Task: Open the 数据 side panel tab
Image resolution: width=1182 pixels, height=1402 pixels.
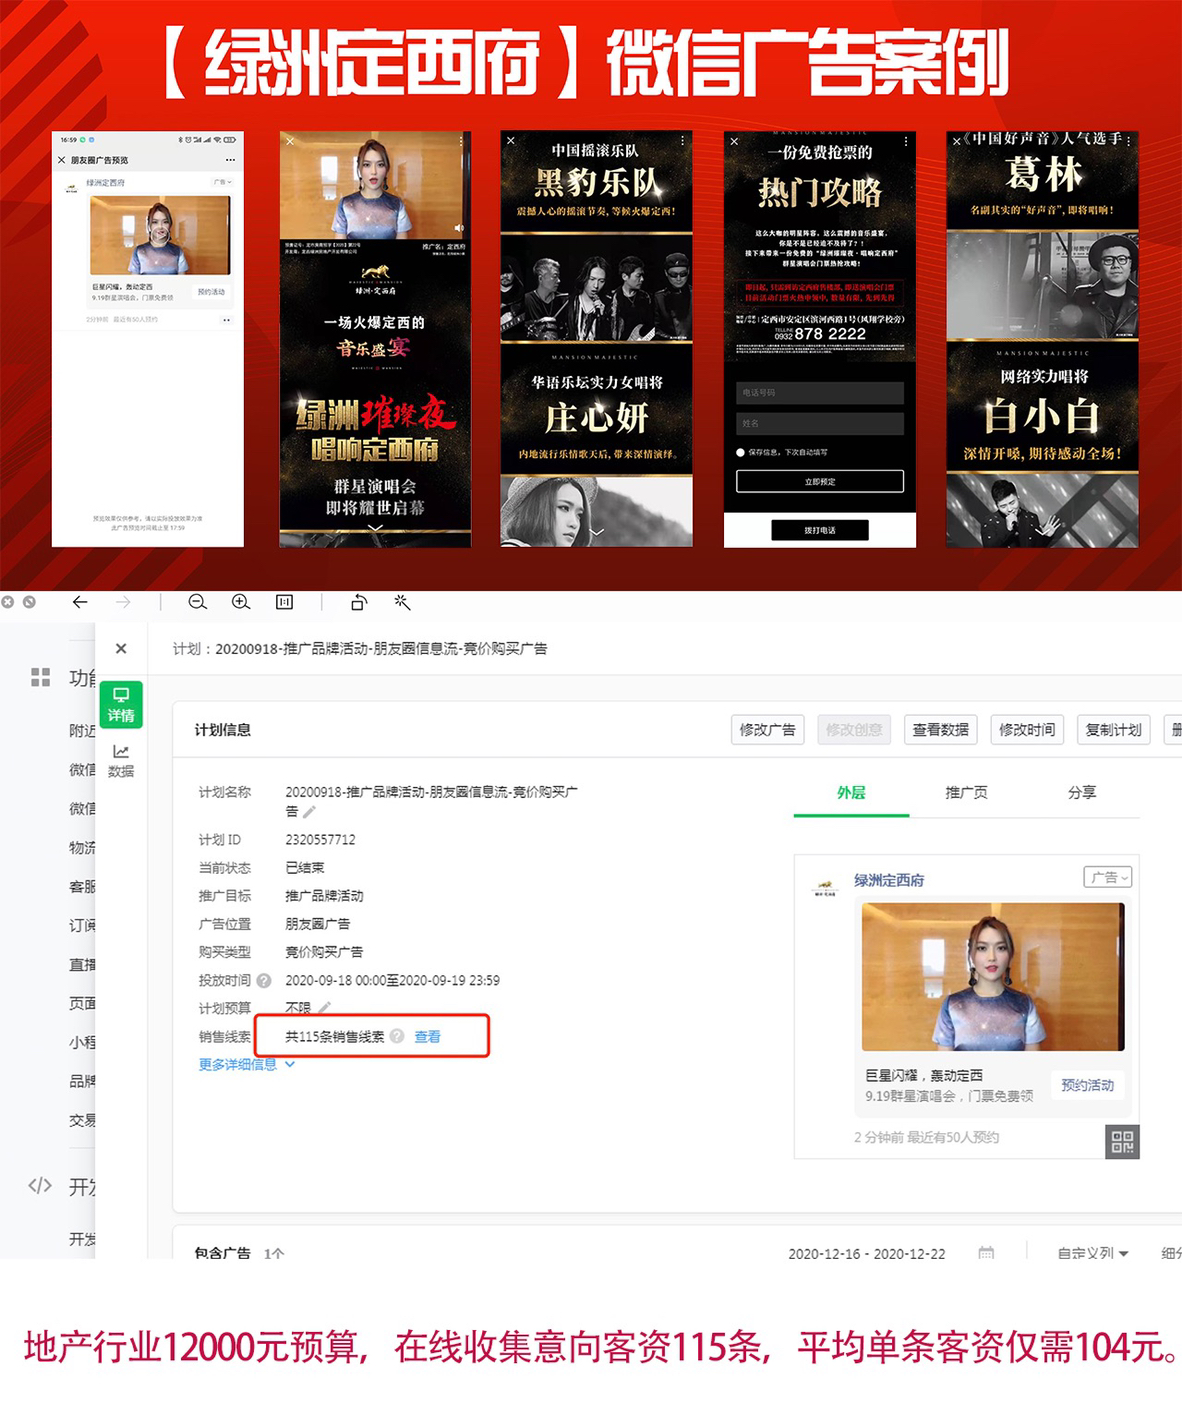Action: point(121,760)
